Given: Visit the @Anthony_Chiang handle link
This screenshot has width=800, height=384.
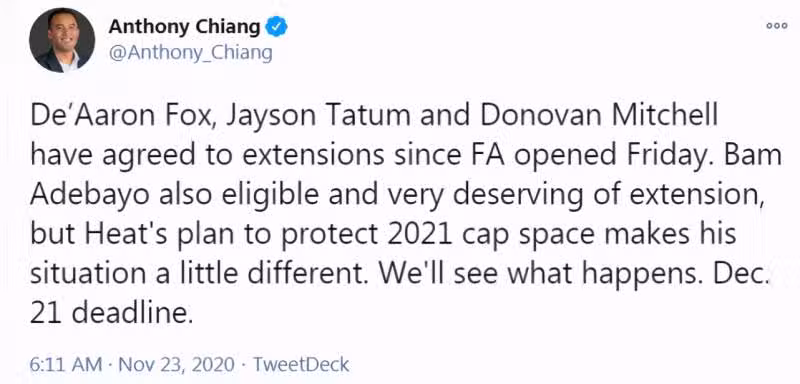Looking at the screenshot, I should tap(190, 53).
